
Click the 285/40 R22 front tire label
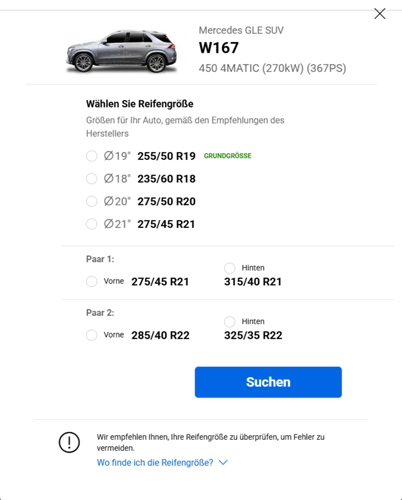[x=160, y=335]
